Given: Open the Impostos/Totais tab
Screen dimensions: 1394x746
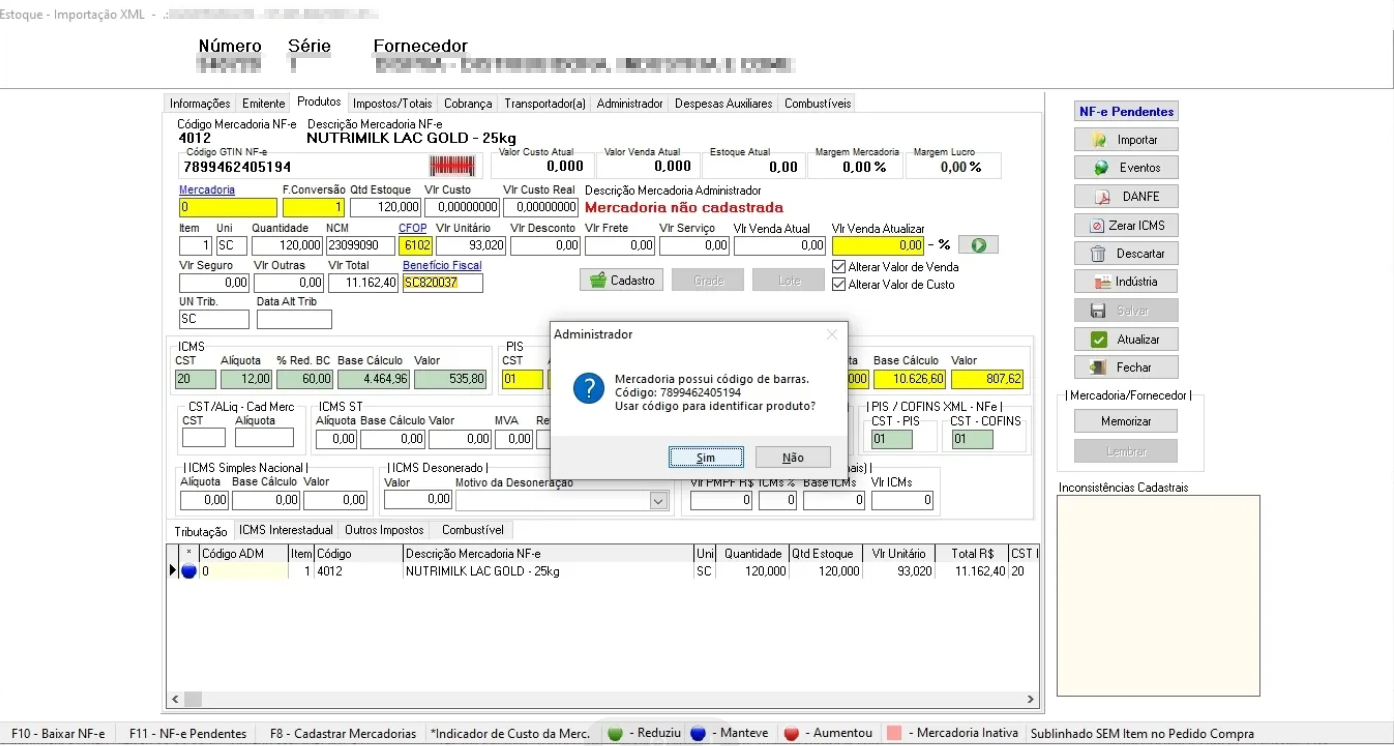Looking at the screenshot, I should coord(393,103).
